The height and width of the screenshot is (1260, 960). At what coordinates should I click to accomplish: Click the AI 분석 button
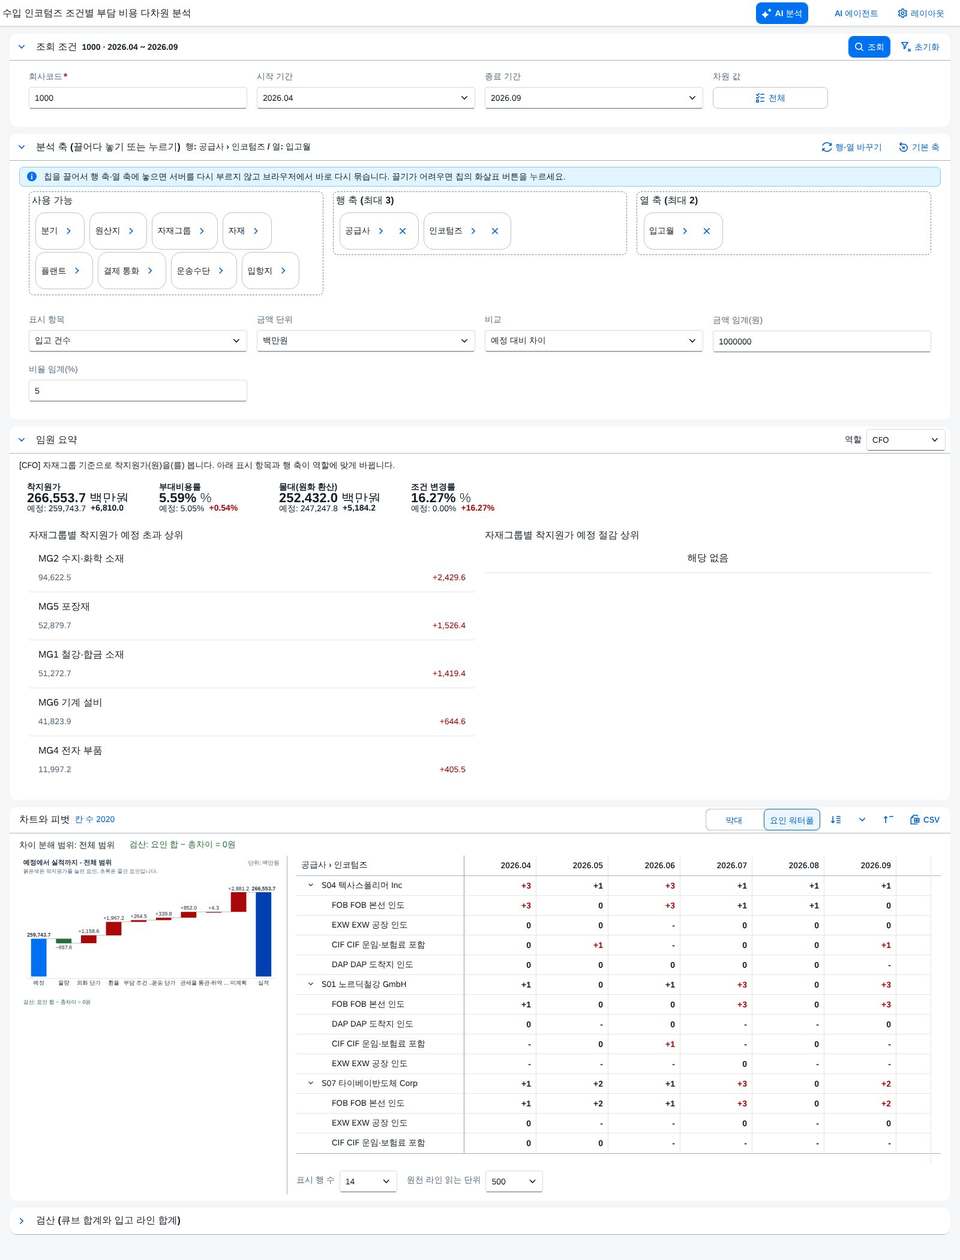click(x=781, y=13)
